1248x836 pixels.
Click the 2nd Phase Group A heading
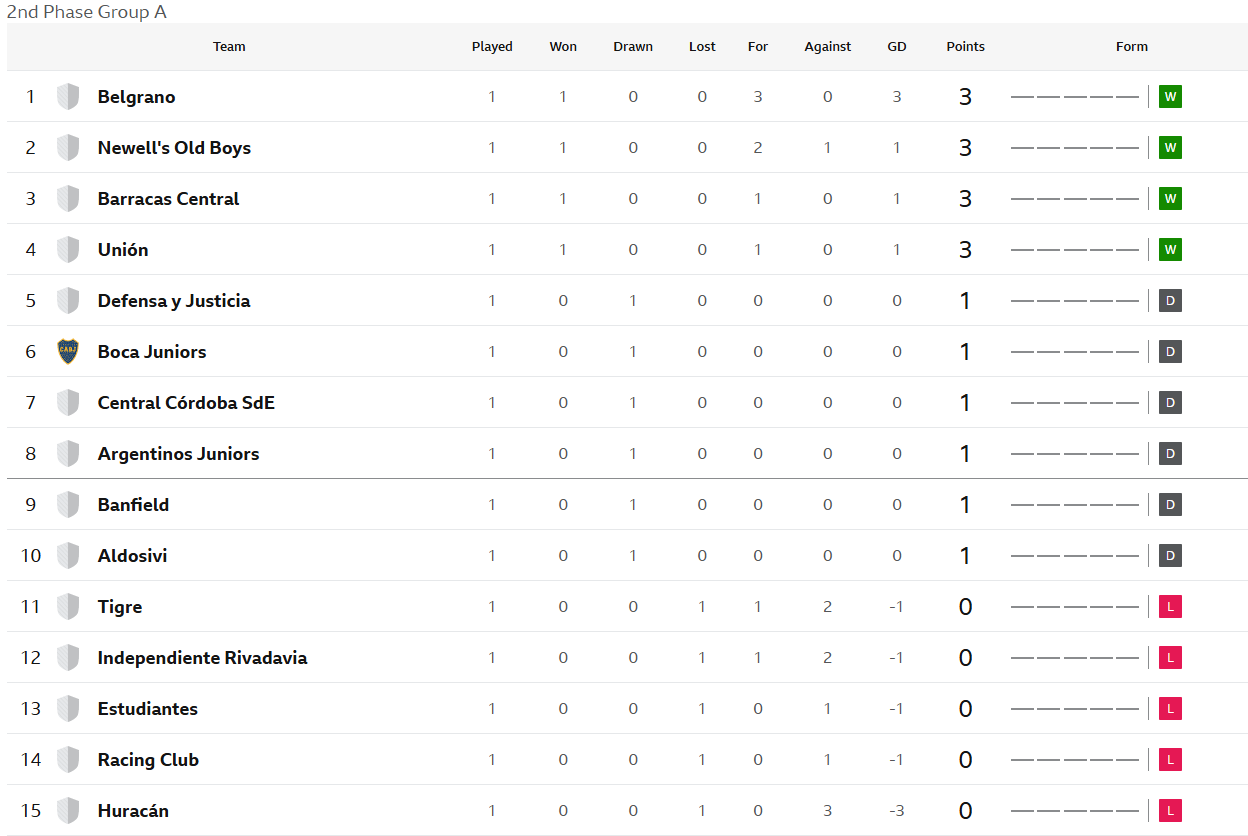(x=87, y=12)
